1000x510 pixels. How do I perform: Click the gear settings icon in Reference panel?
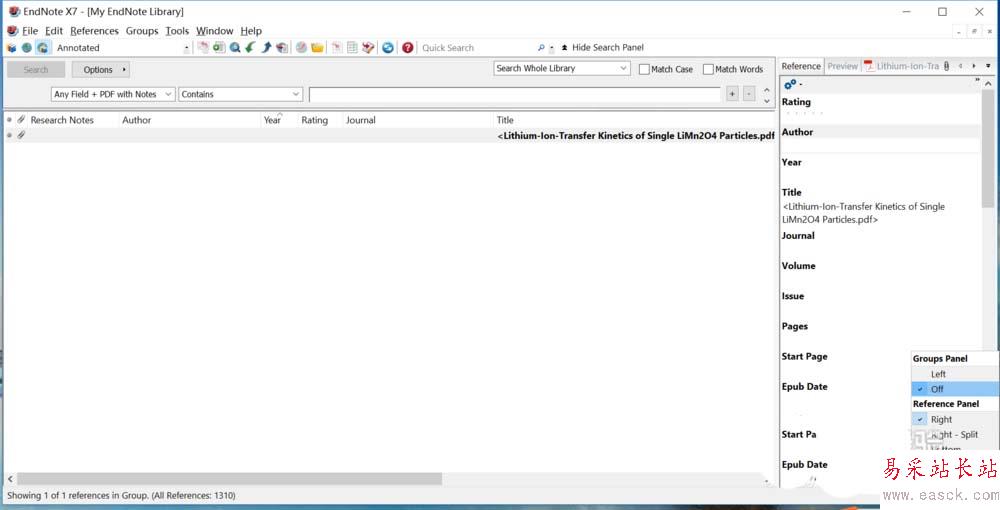pyautogui.click(x=790, y=84)
